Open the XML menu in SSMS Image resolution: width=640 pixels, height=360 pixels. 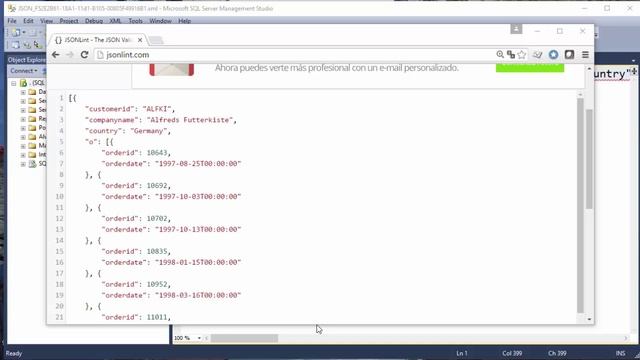tap(115, 21)
